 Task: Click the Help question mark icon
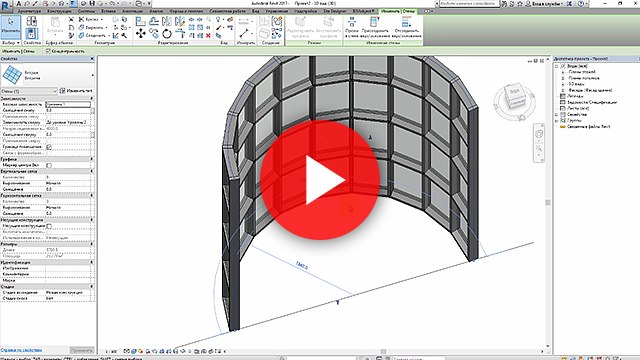coord(581,4)
